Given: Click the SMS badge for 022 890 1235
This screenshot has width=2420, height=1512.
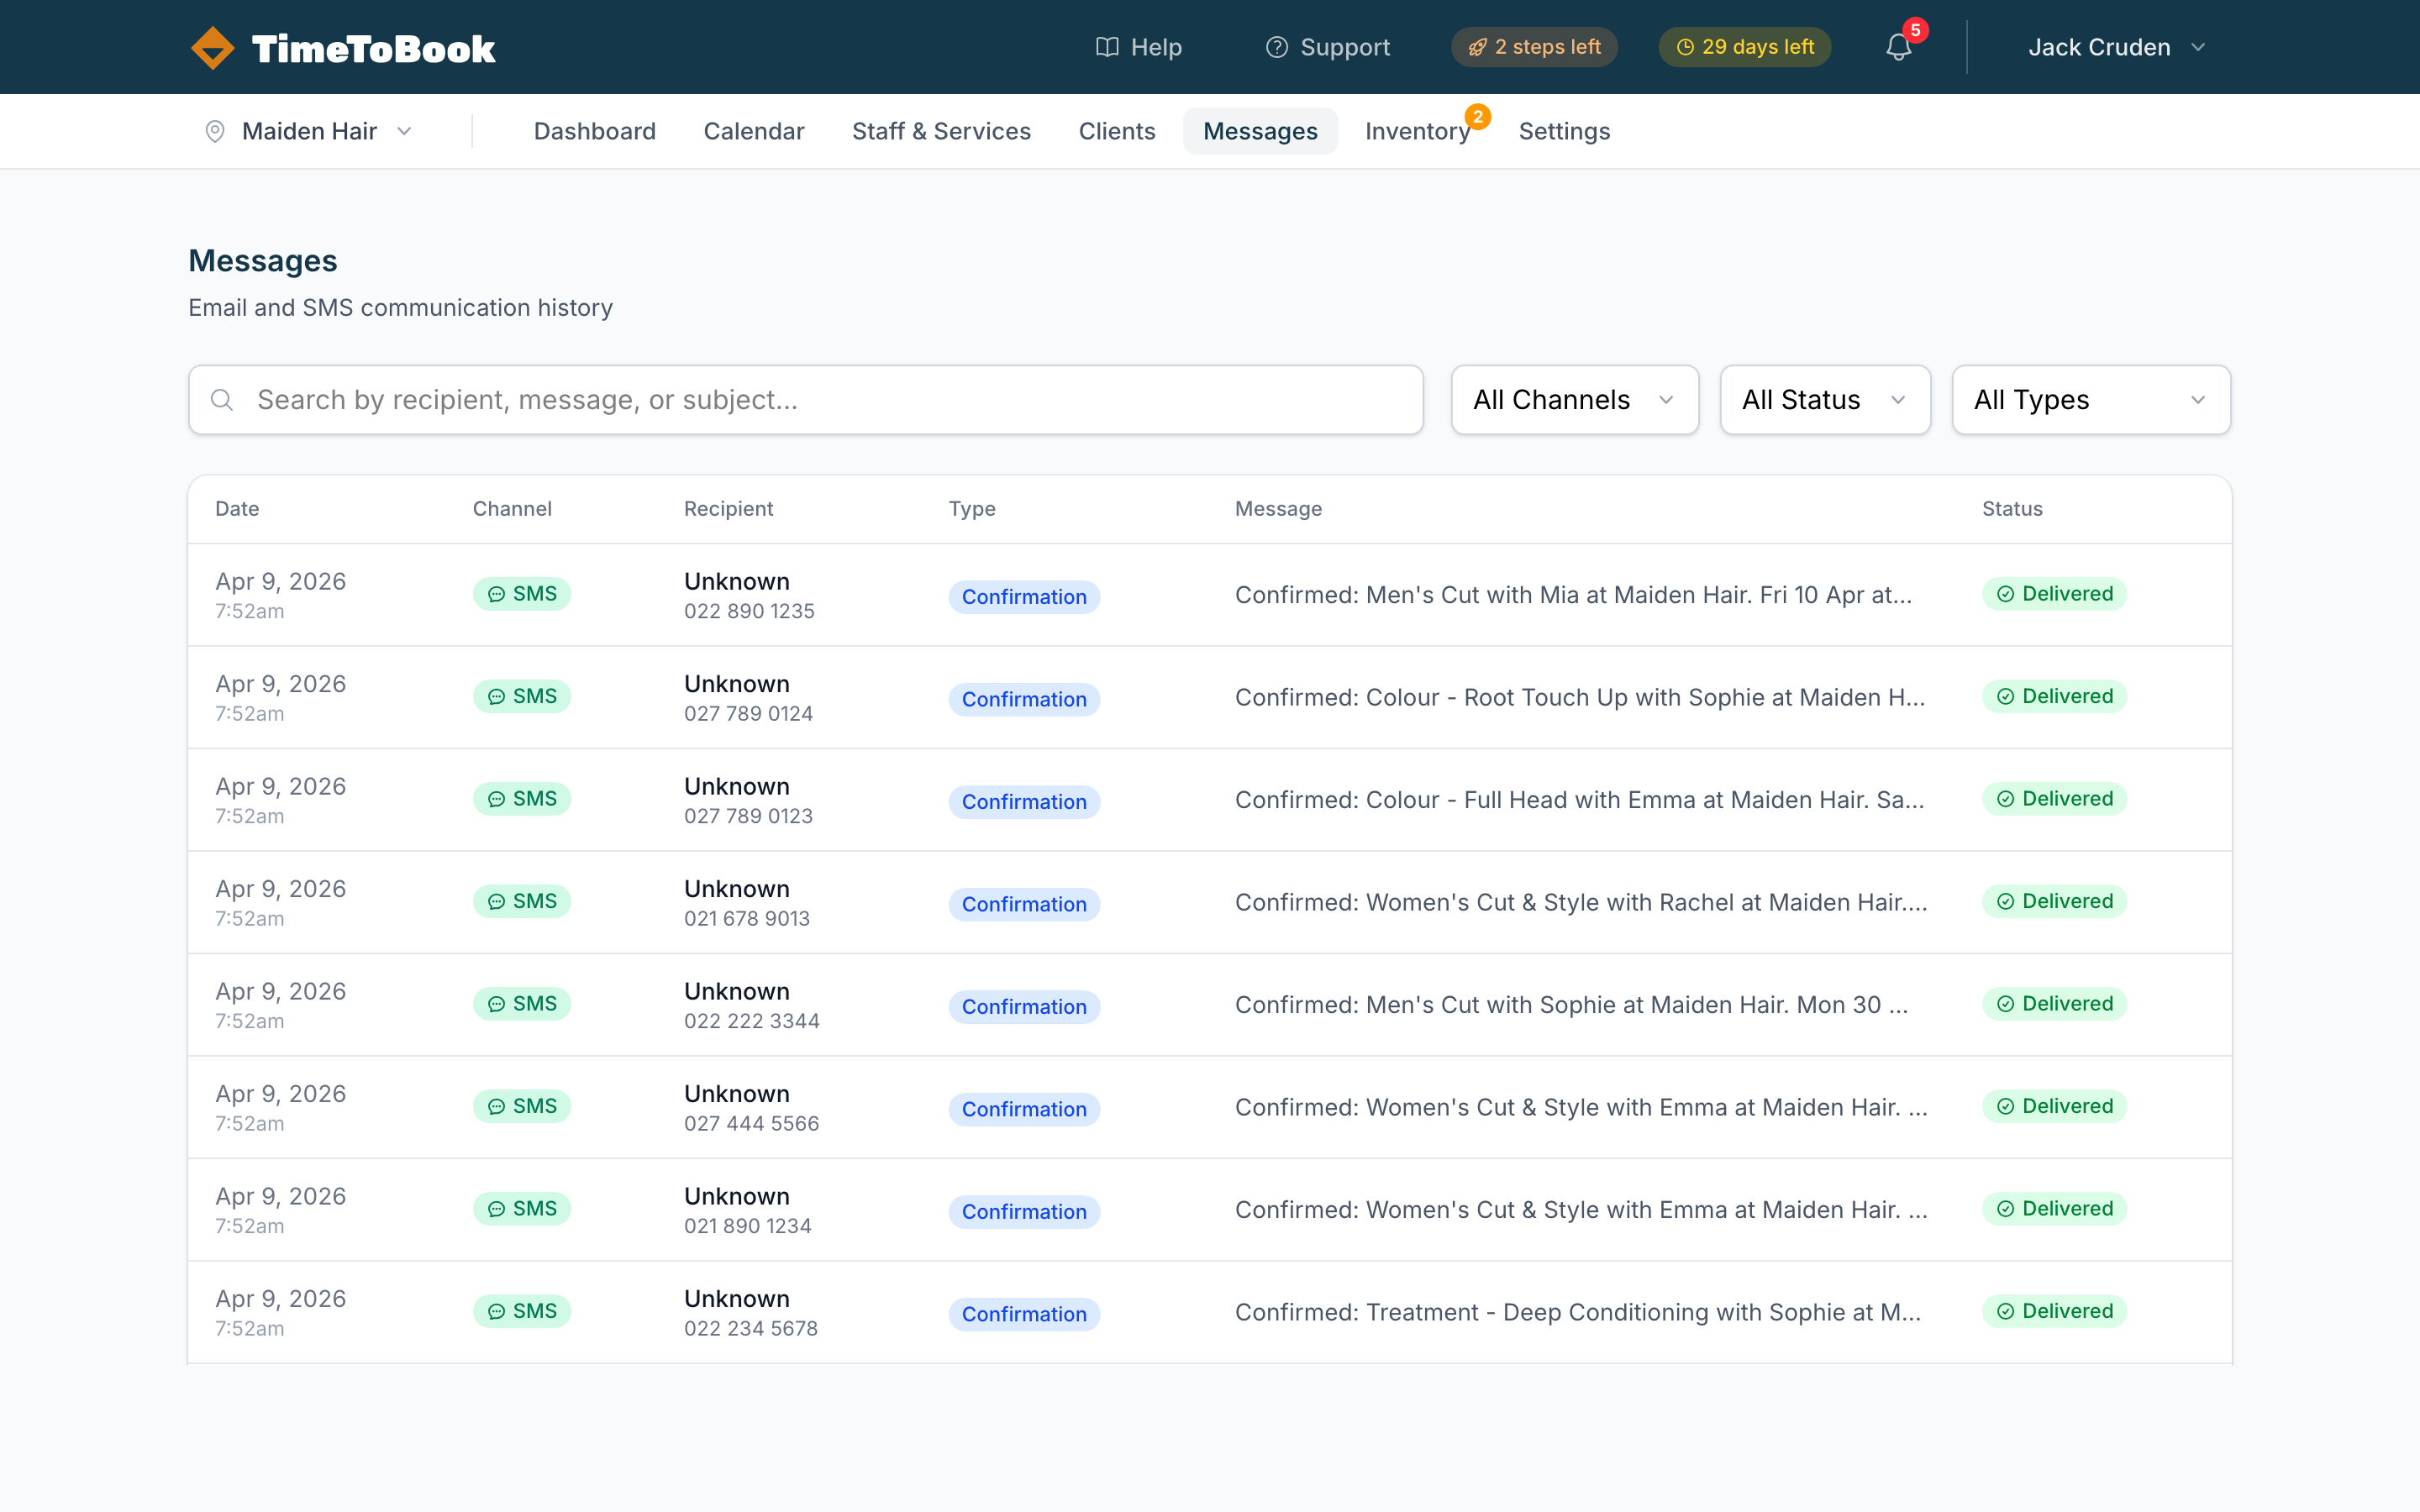Looking at the screenshot, I should click(522, 593).
